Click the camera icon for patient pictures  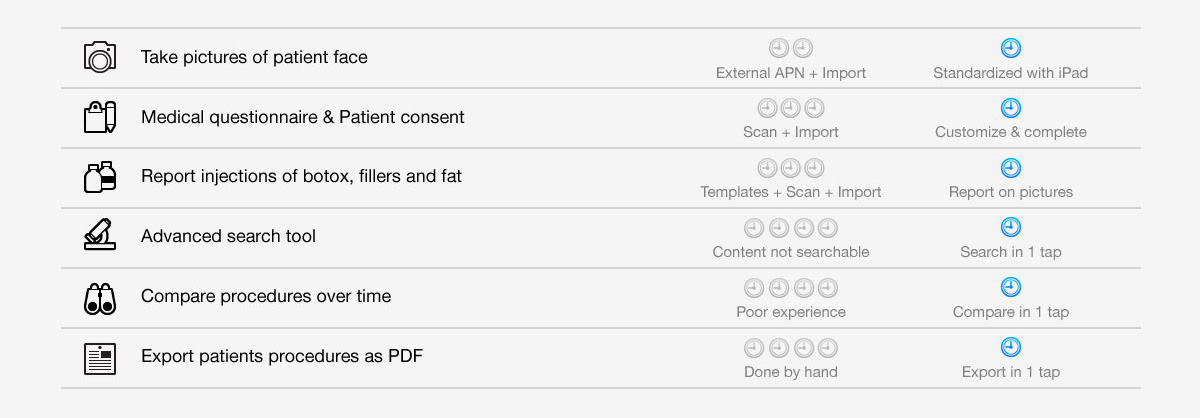click(x=100, y=56)
